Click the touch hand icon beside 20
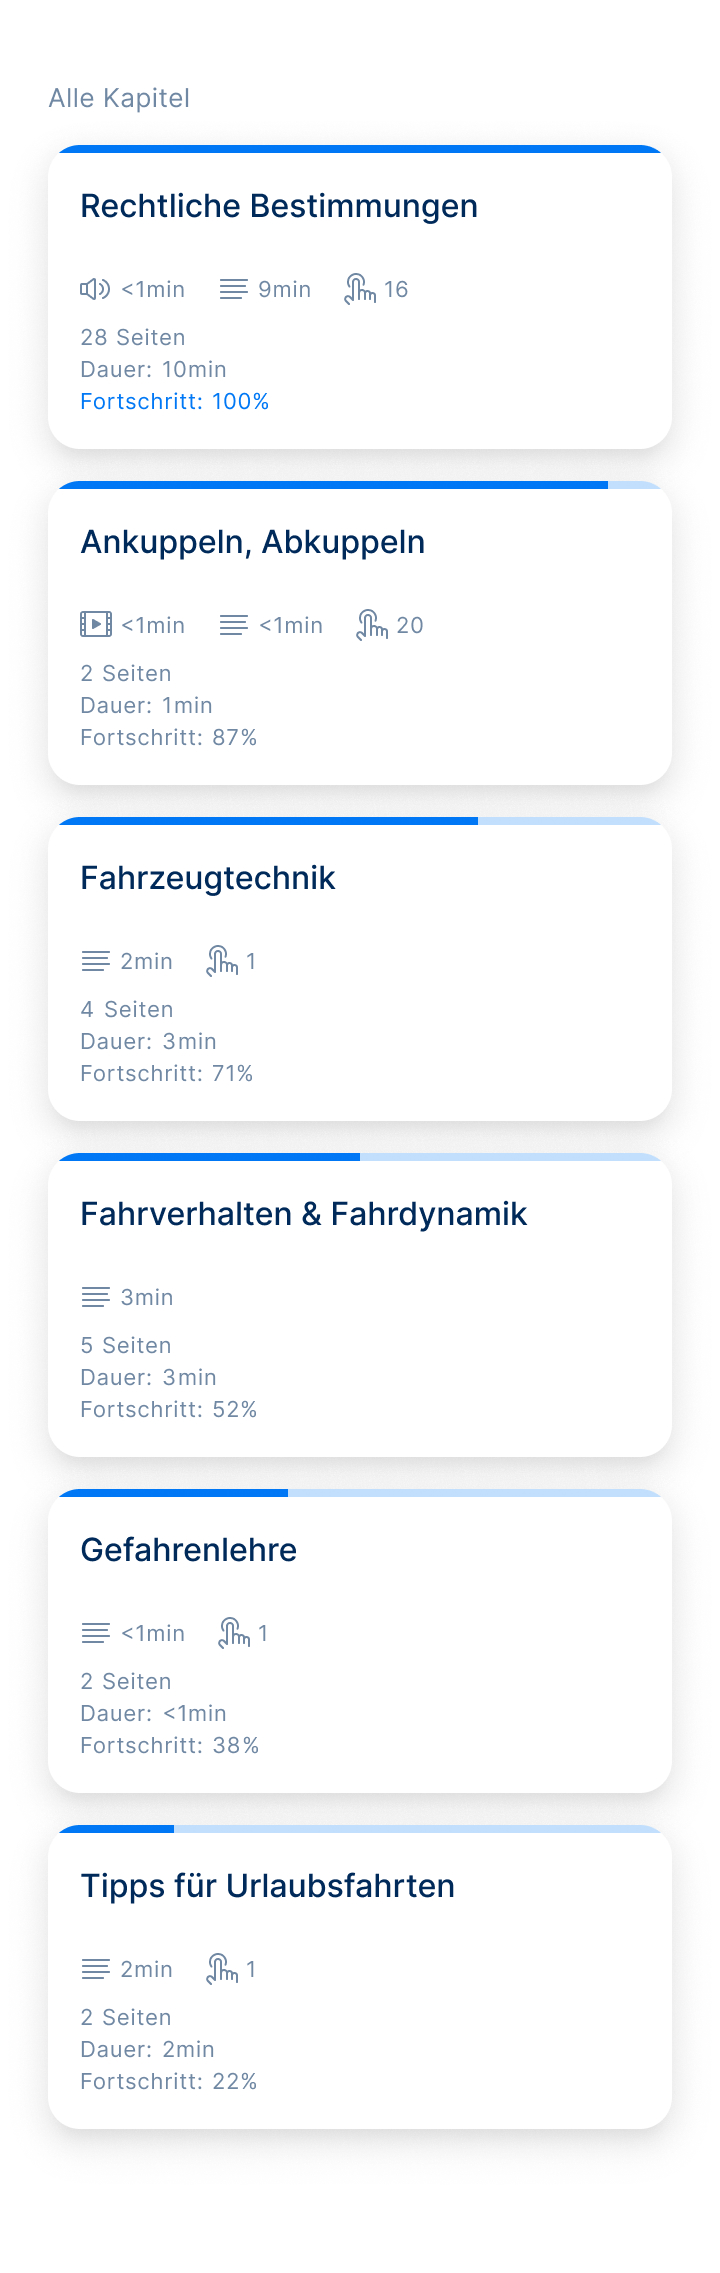The height and width of the screenshot is (2273, 720). [372, 625]
